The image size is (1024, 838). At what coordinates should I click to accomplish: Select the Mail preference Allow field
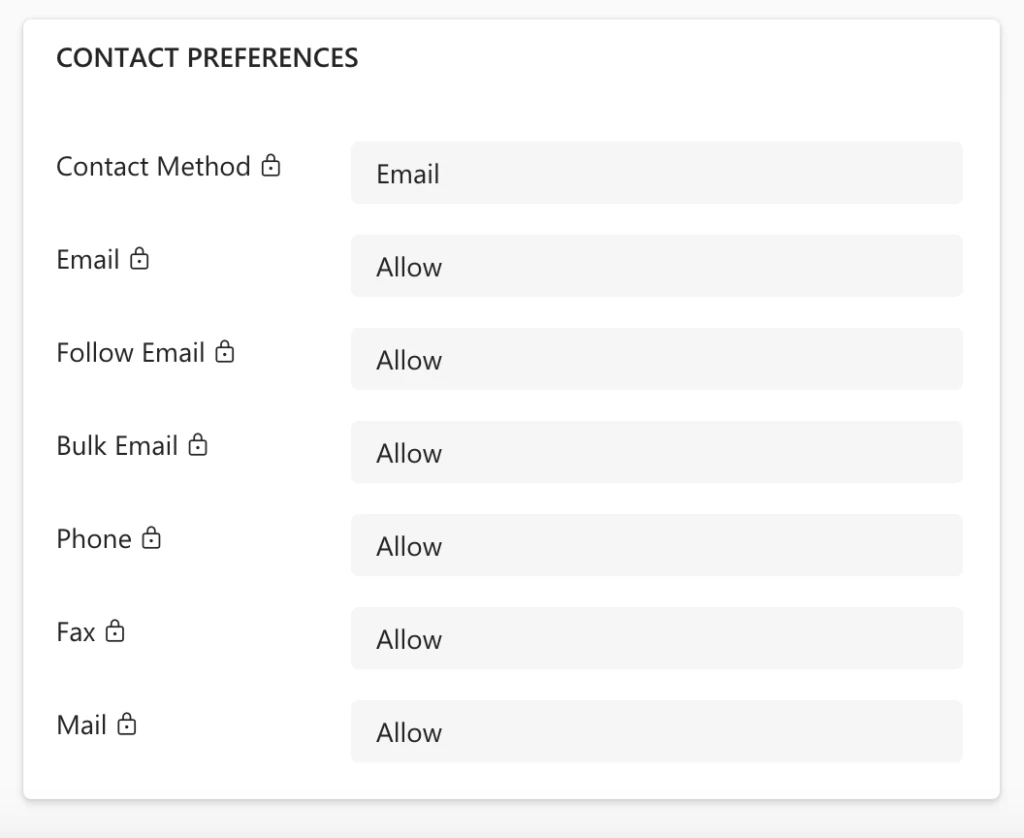point(656,731)
